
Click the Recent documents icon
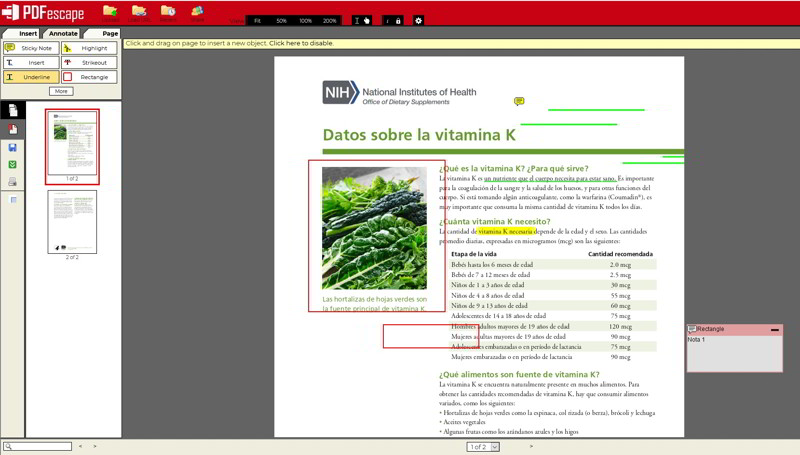[168, 13]
